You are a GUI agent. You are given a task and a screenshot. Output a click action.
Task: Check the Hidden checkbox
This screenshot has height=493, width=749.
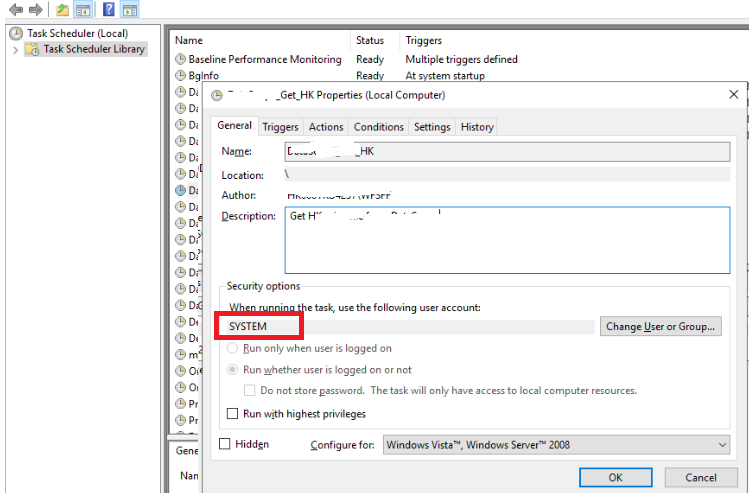[225, 444]
